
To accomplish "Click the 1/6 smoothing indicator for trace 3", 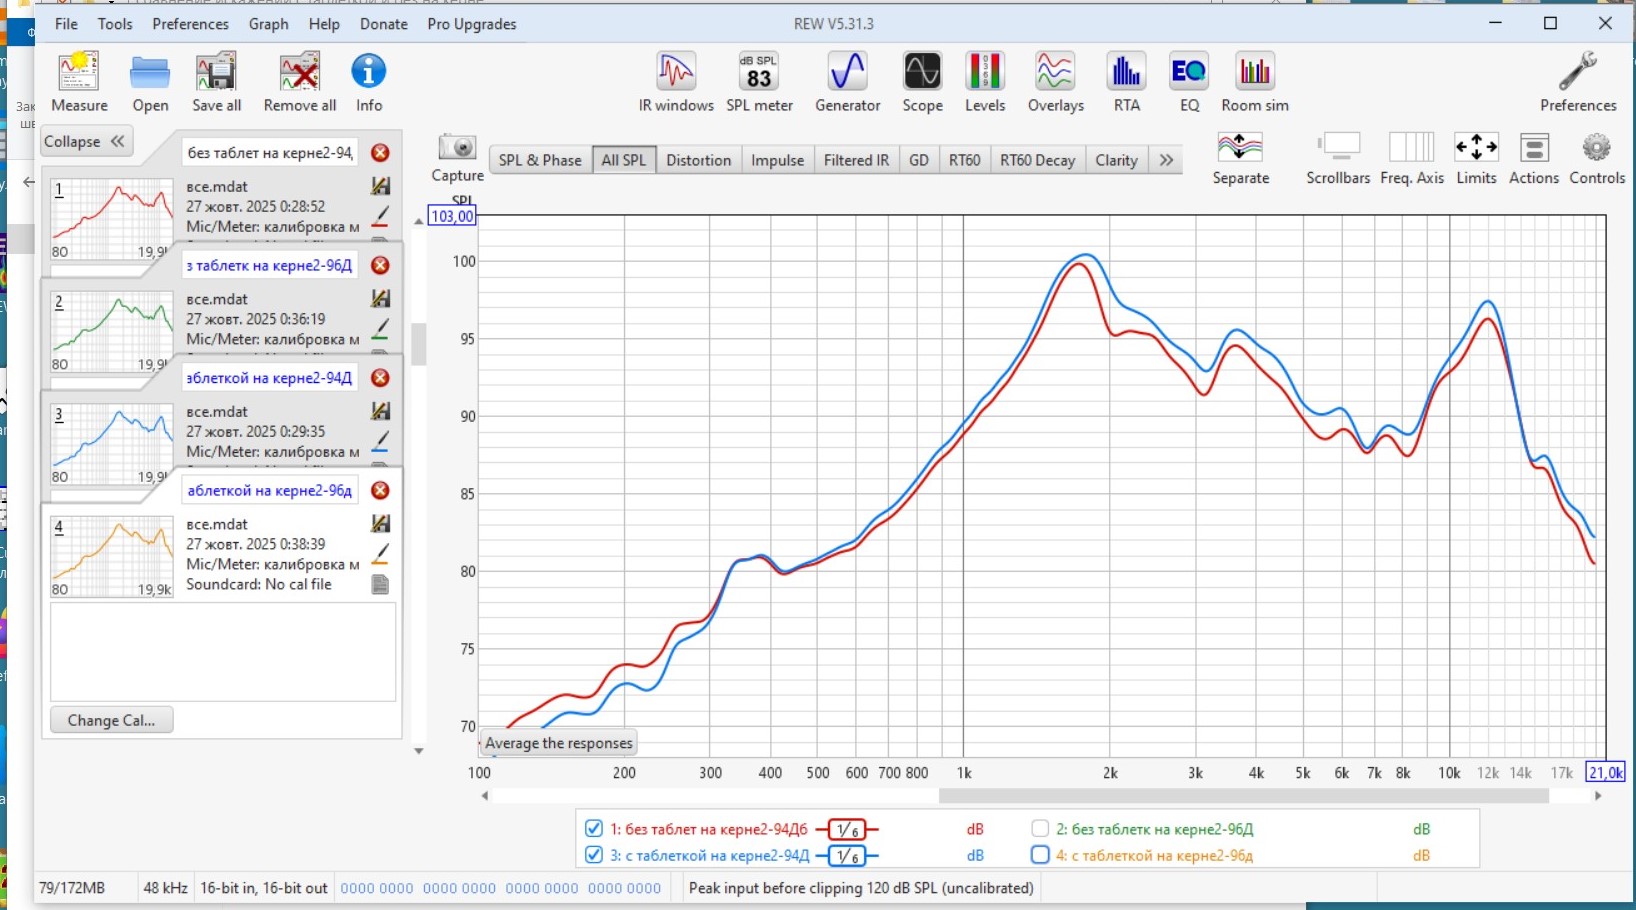I will 847,855.
